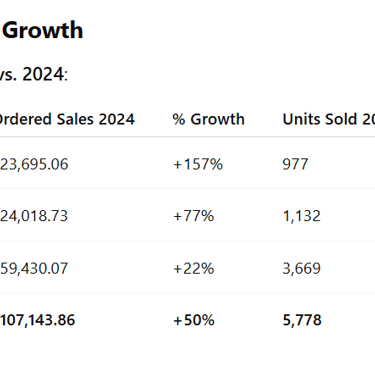Click the 59,430.07 sales cell

pos(34,268)
